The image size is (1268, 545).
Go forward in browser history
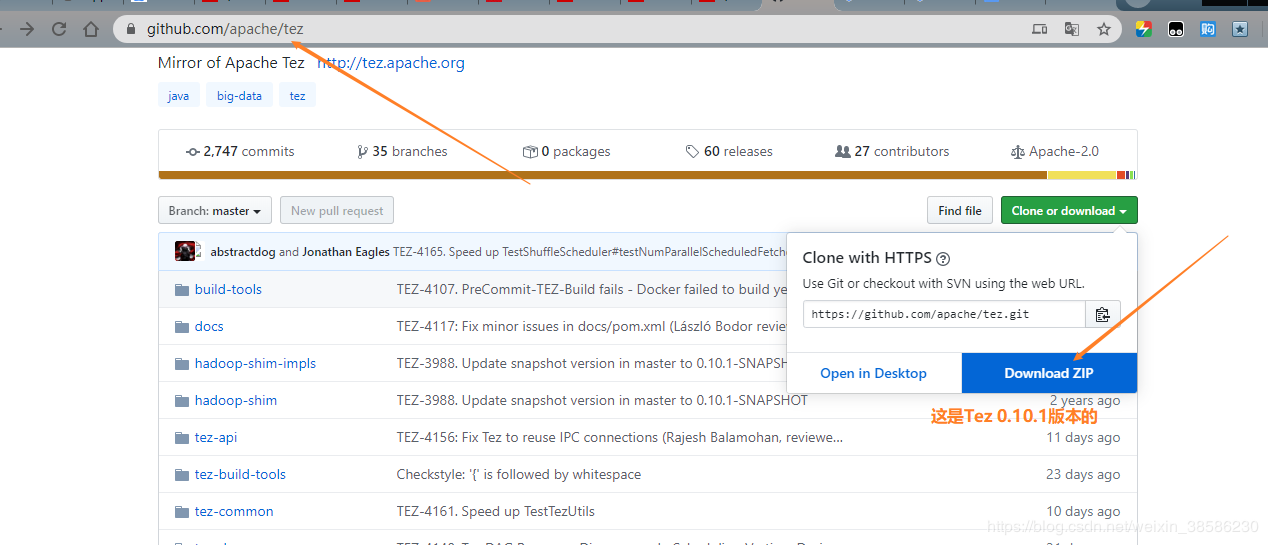[27, 29]
